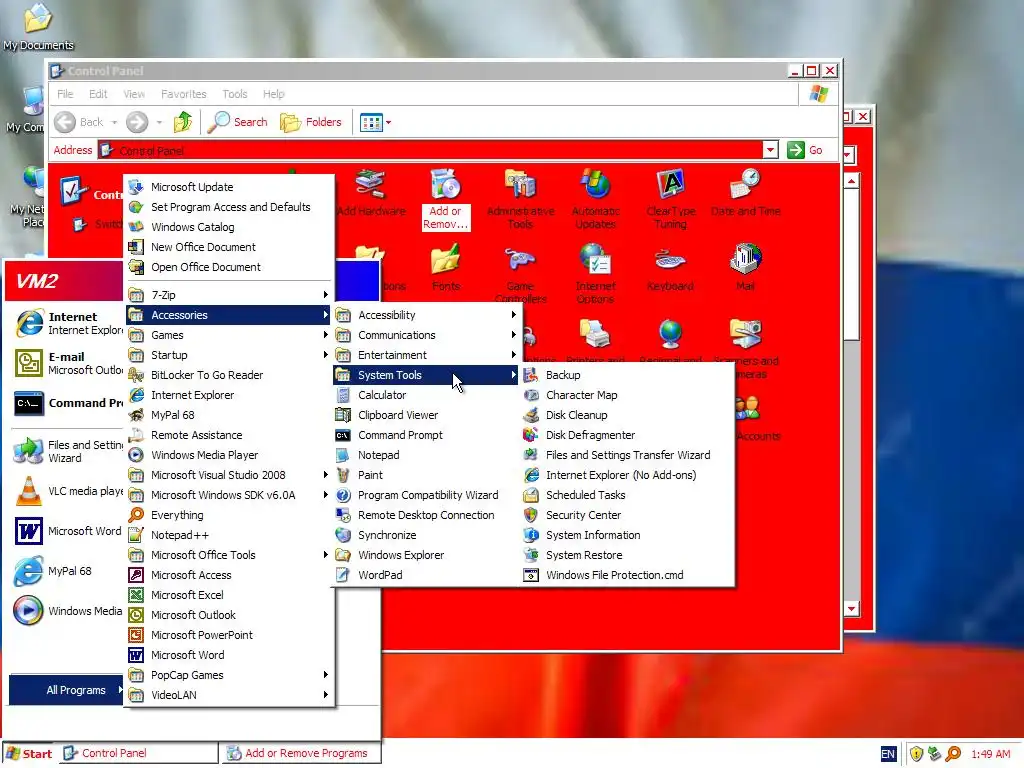
Task: Open the File menu in Control Panel
Action: click(x=65, y=94)
